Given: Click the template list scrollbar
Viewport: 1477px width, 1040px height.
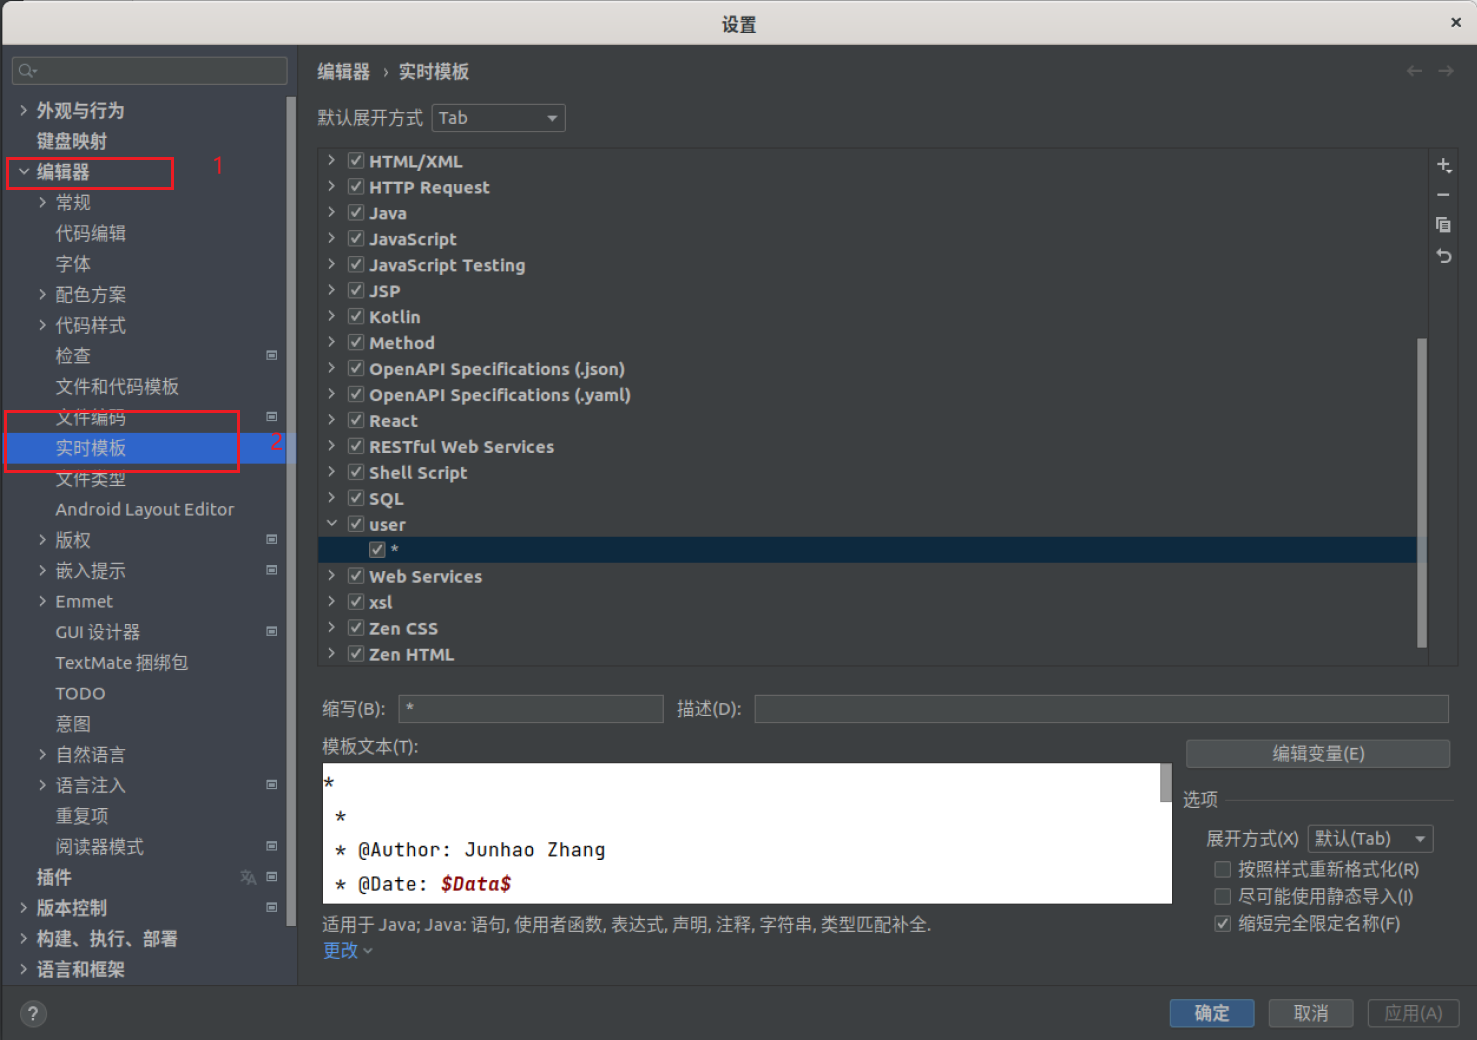Looking at the screenshot, I should 1422,493.
